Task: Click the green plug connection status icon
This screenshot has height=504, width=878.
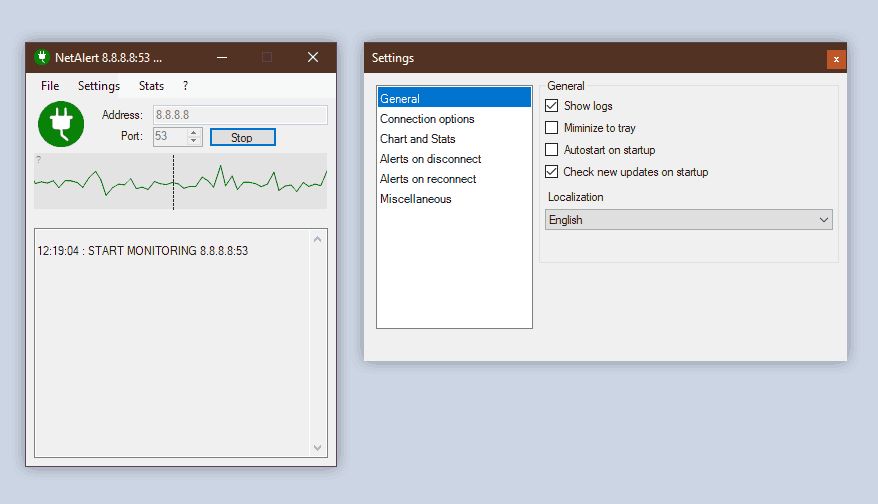Action: (61, 123)
